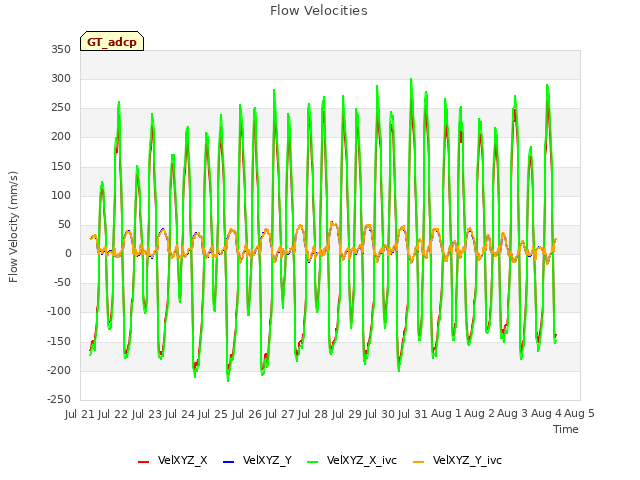Click the 350 y-axis tick label

click(x=61, y=50)
